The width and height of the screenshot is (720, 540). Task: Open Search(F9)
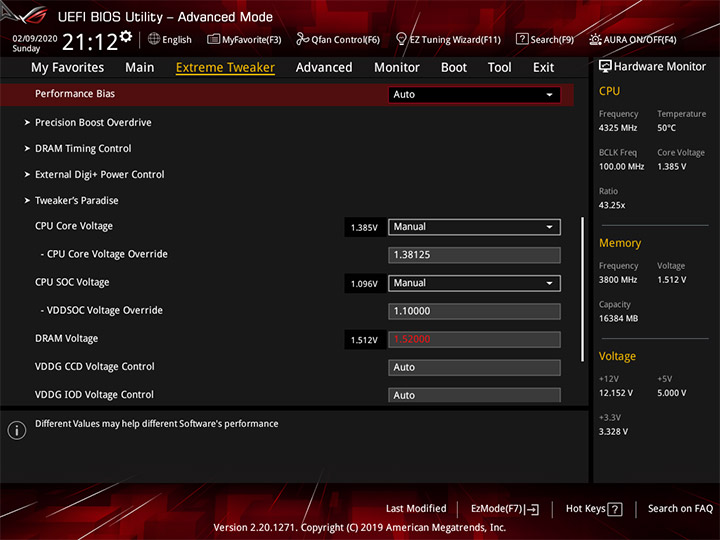(x=545, y=39)
